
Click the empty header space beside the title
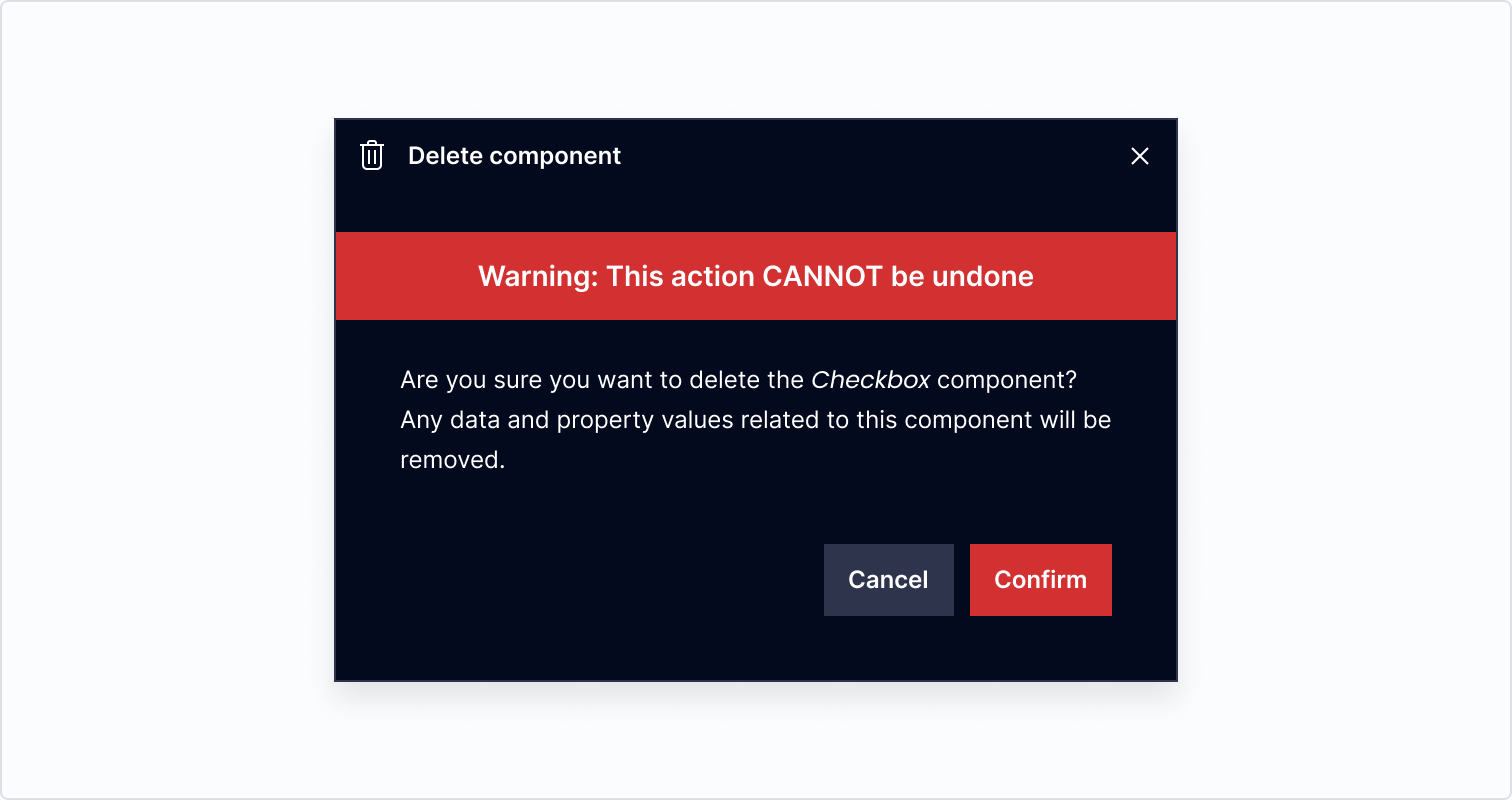coord(870,156)
